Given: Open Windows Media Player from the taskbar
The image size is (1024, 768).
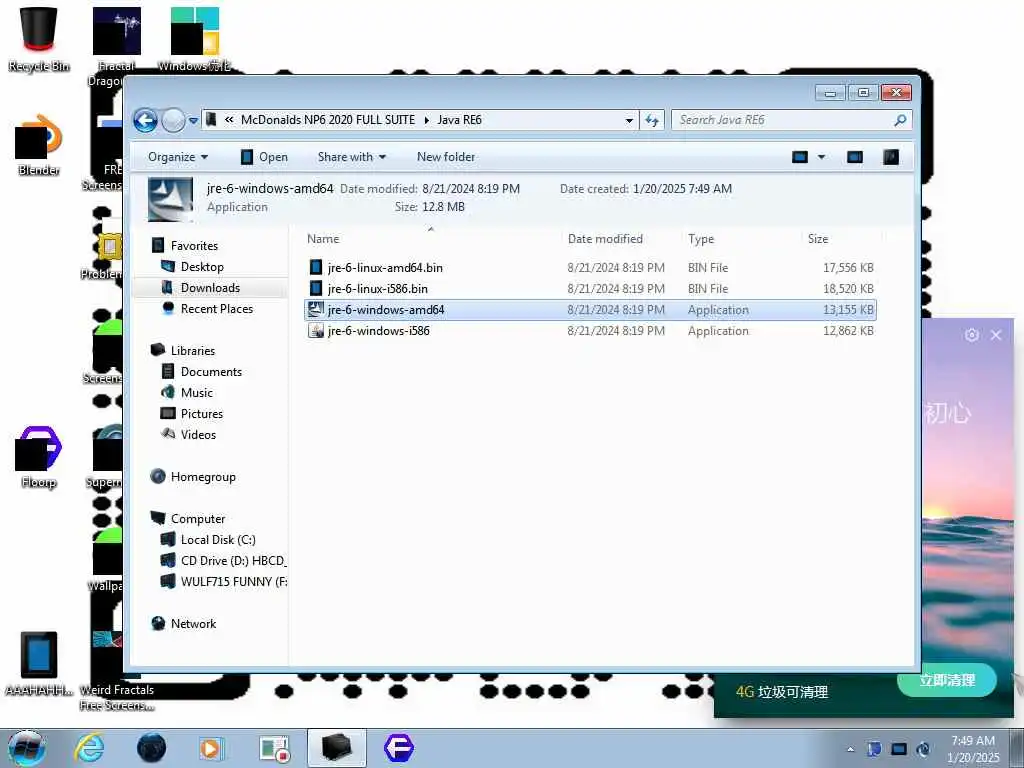Looking at the screenshot, I should coord(210,748).
